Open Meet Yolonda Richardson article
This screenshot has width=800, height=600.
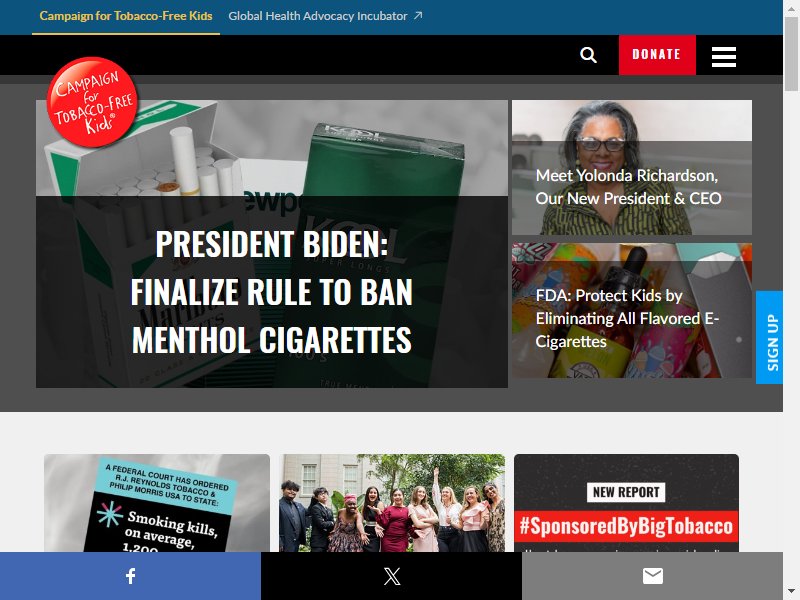point(632,167)
